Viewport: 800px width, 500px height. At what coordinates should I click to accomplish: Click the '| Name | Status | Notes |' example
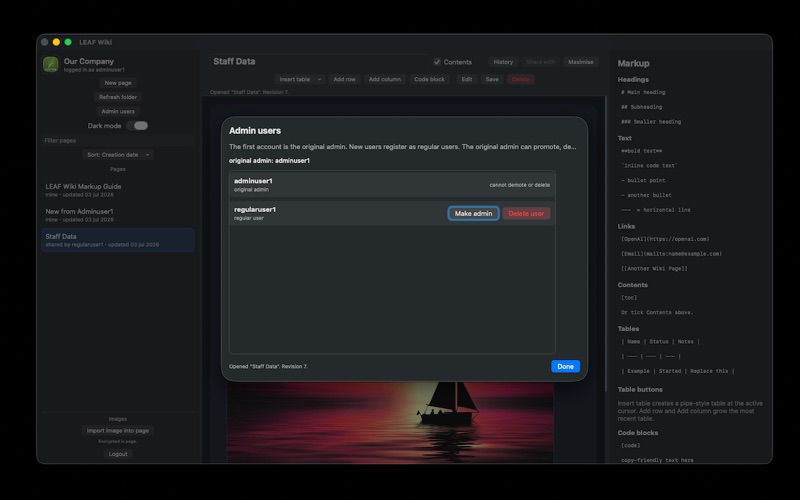tap(660, 342)
